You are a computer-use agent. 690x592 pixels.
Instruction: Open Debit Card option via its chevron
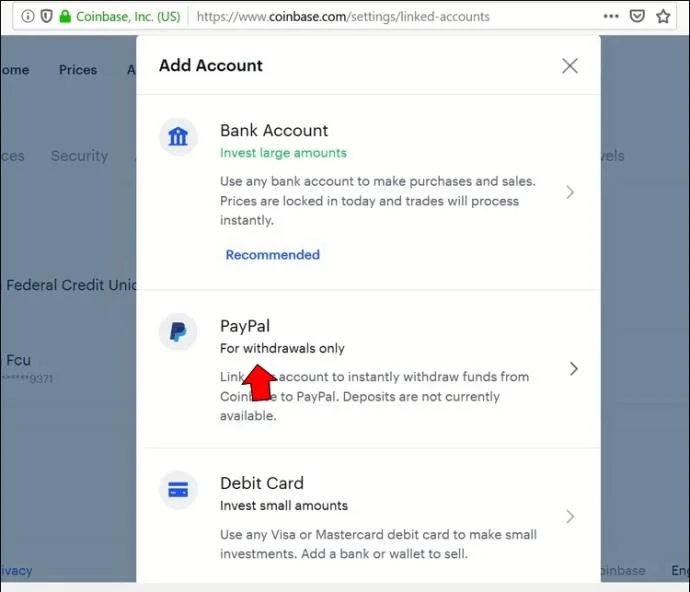pos(570,516)
